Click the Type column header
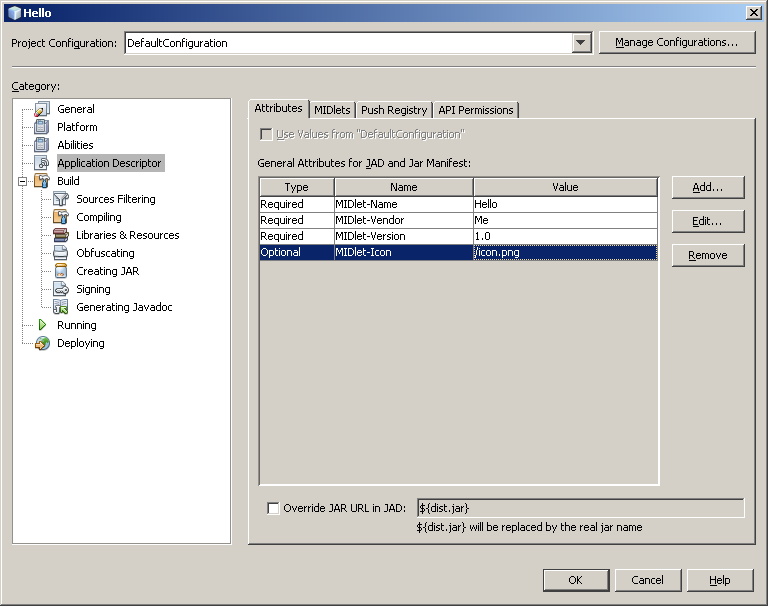The height and width of the screenshot is (606, 768). (x=297, y=187)
